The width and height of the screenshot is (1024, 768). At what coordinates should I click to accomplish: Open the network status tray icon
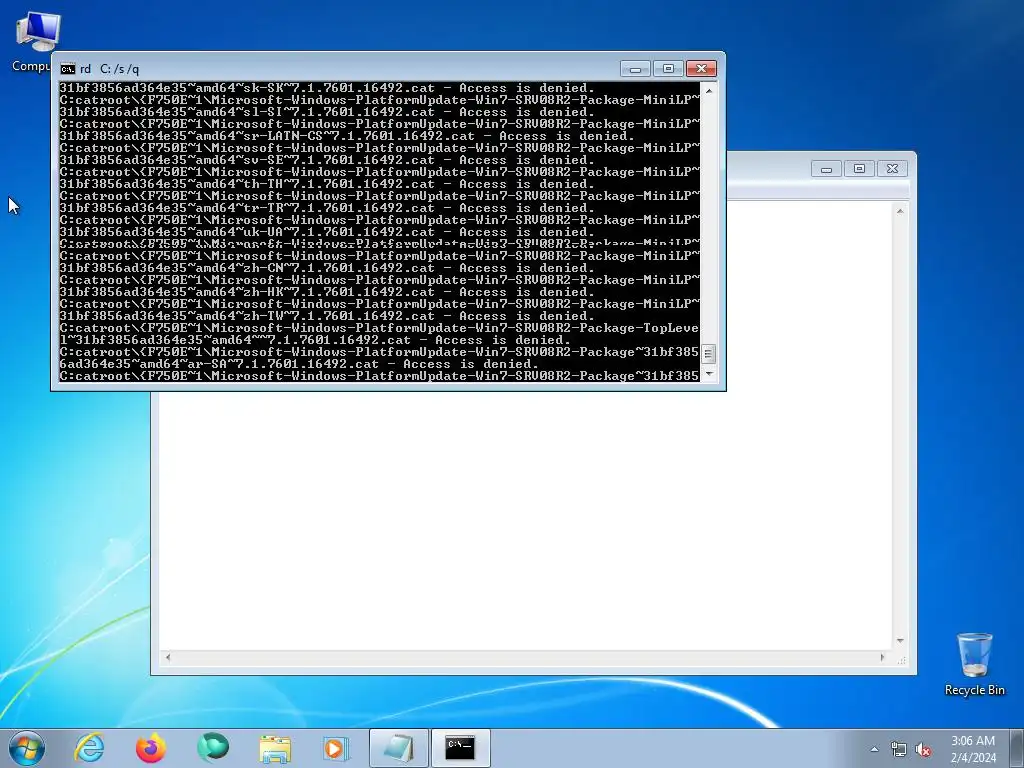click(899, 749)
